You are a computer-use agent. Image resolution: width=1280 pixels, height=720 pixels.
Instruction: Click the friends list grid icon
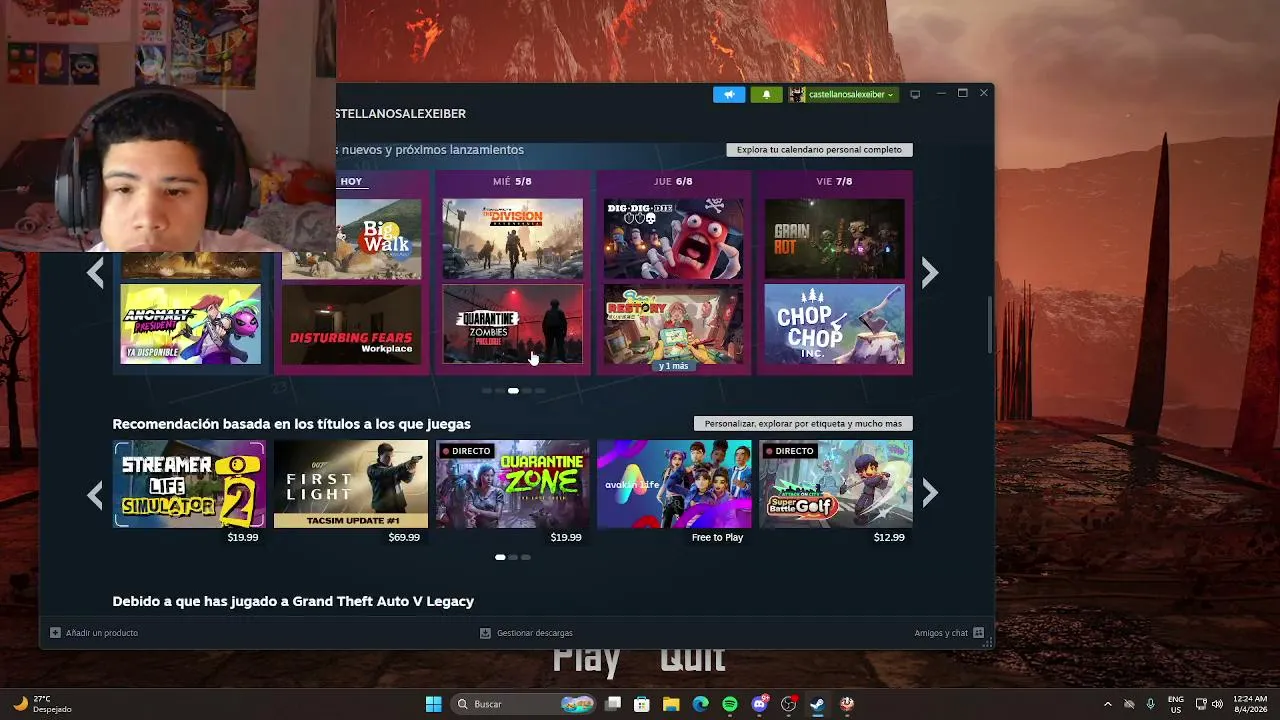[x=978, y=633]
